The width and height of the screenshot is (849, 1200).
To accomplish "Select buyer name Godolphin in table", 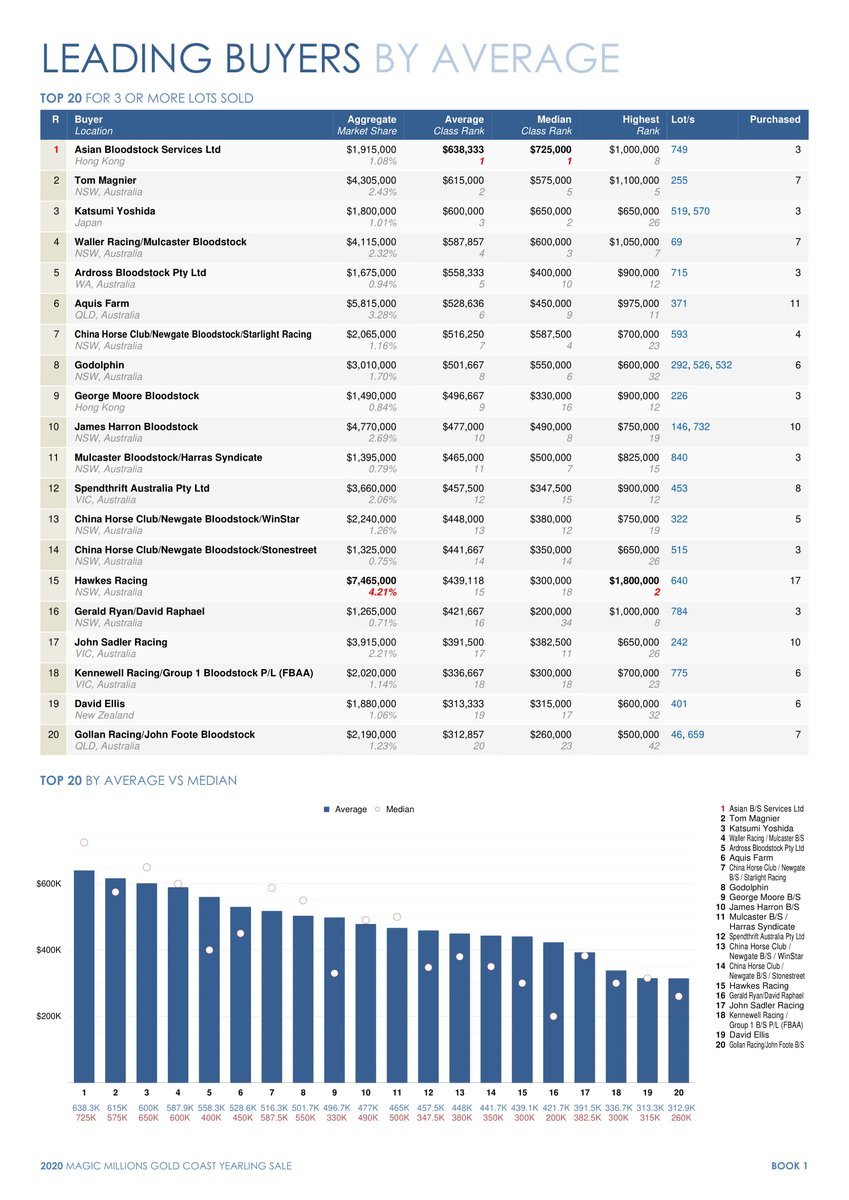I will point(99,365).
